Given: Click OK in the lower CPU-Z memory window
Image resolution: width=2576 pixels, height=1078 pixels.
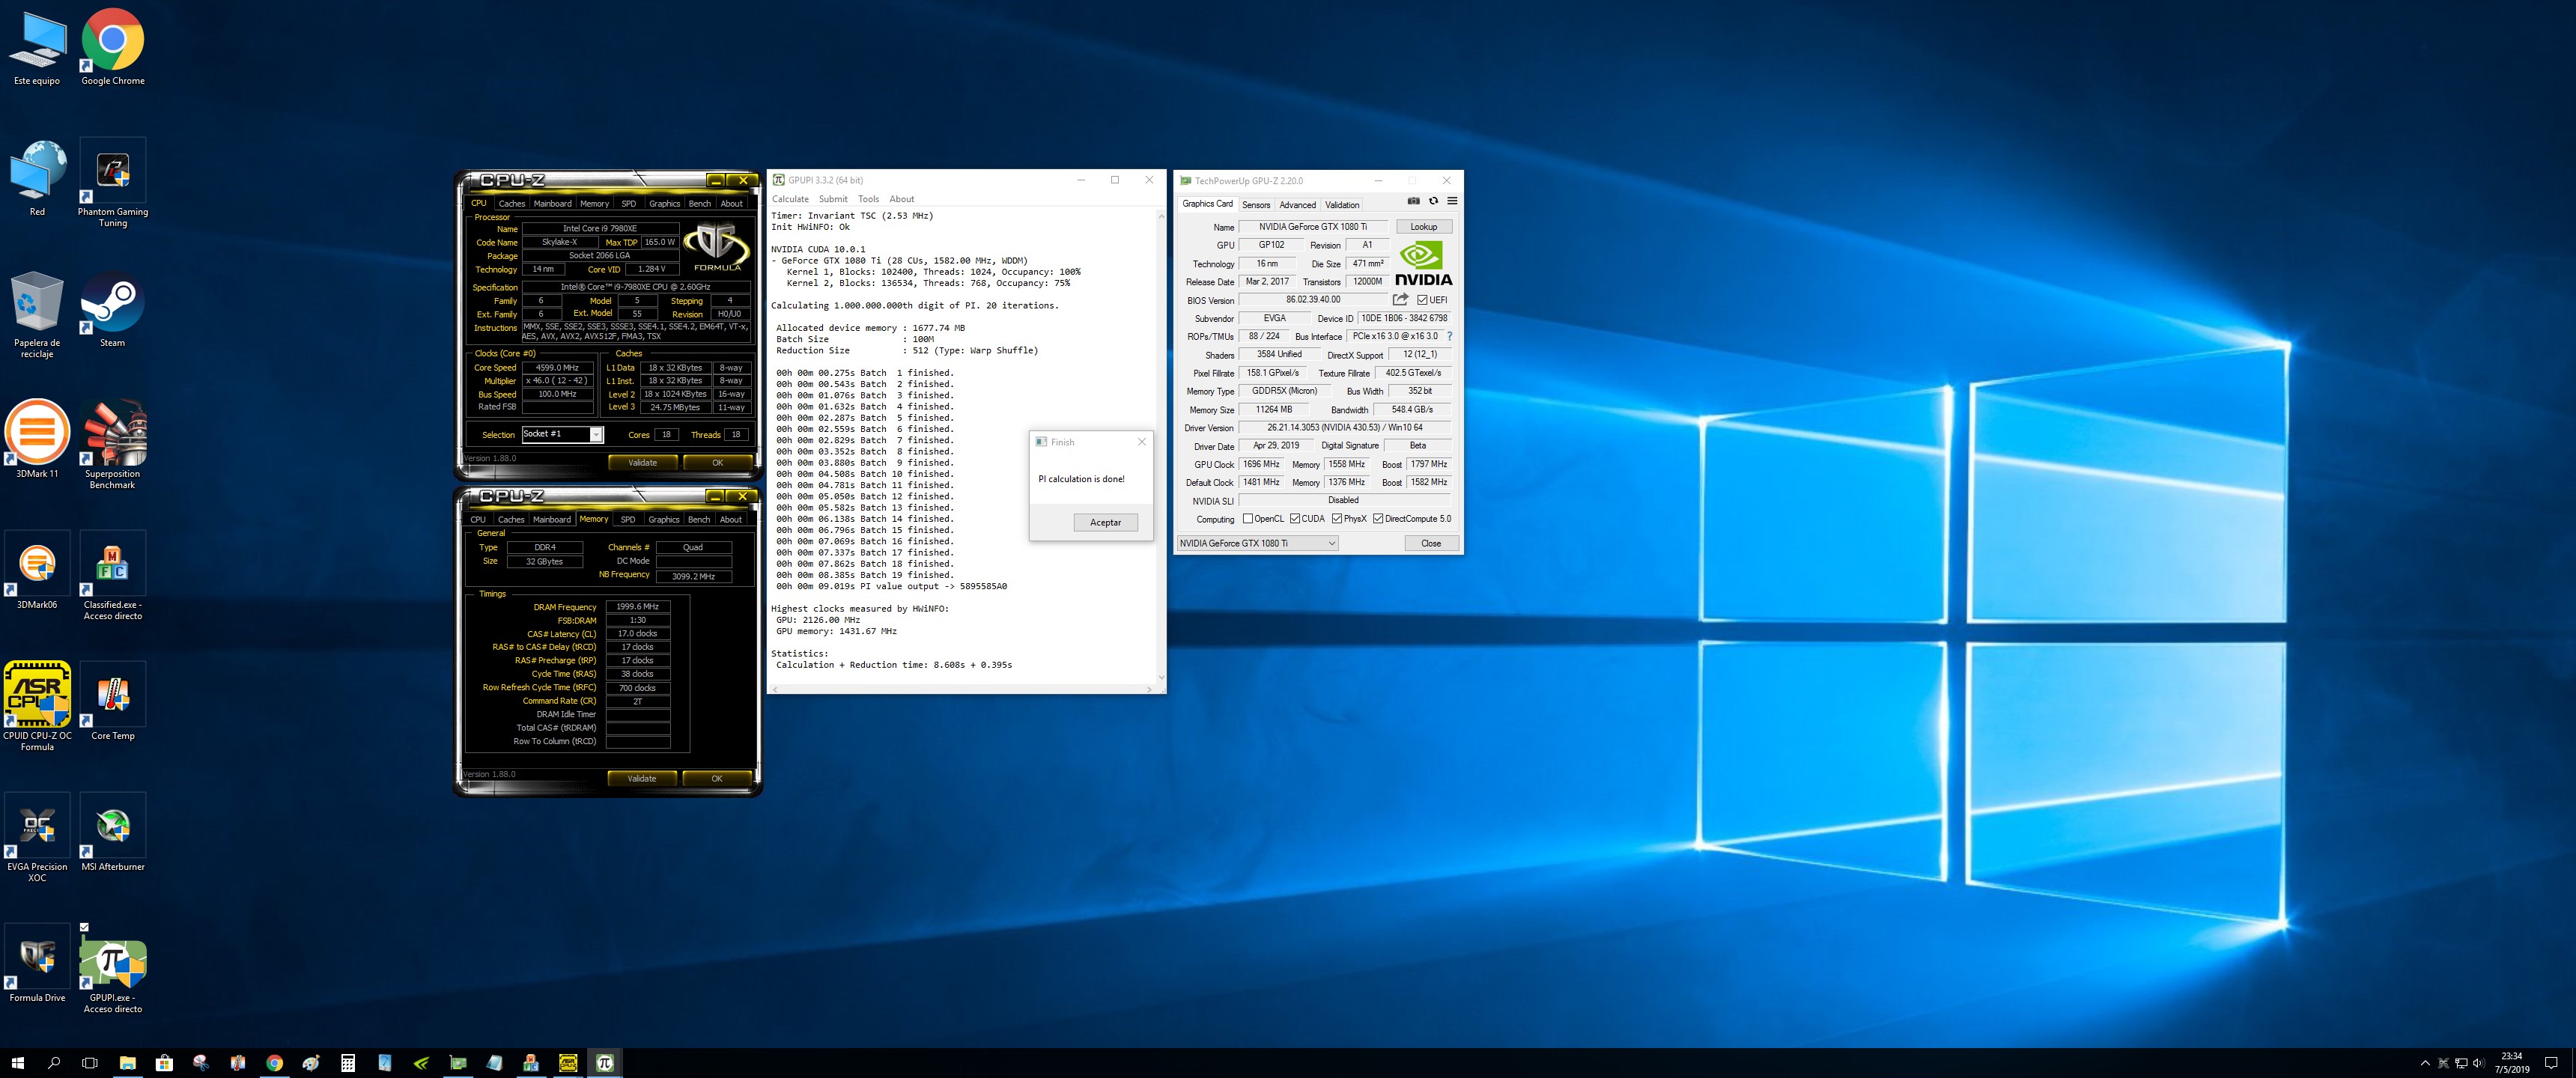Looking at the screenshot, I should [716, 778].
